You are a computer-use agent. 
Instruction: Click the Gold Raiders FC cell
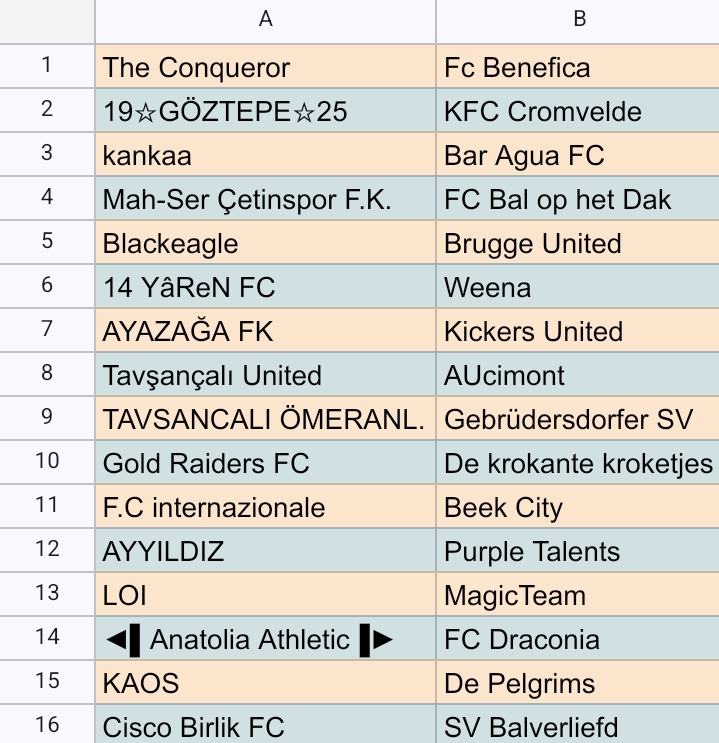pyautogui.click(x=265, y=462)
